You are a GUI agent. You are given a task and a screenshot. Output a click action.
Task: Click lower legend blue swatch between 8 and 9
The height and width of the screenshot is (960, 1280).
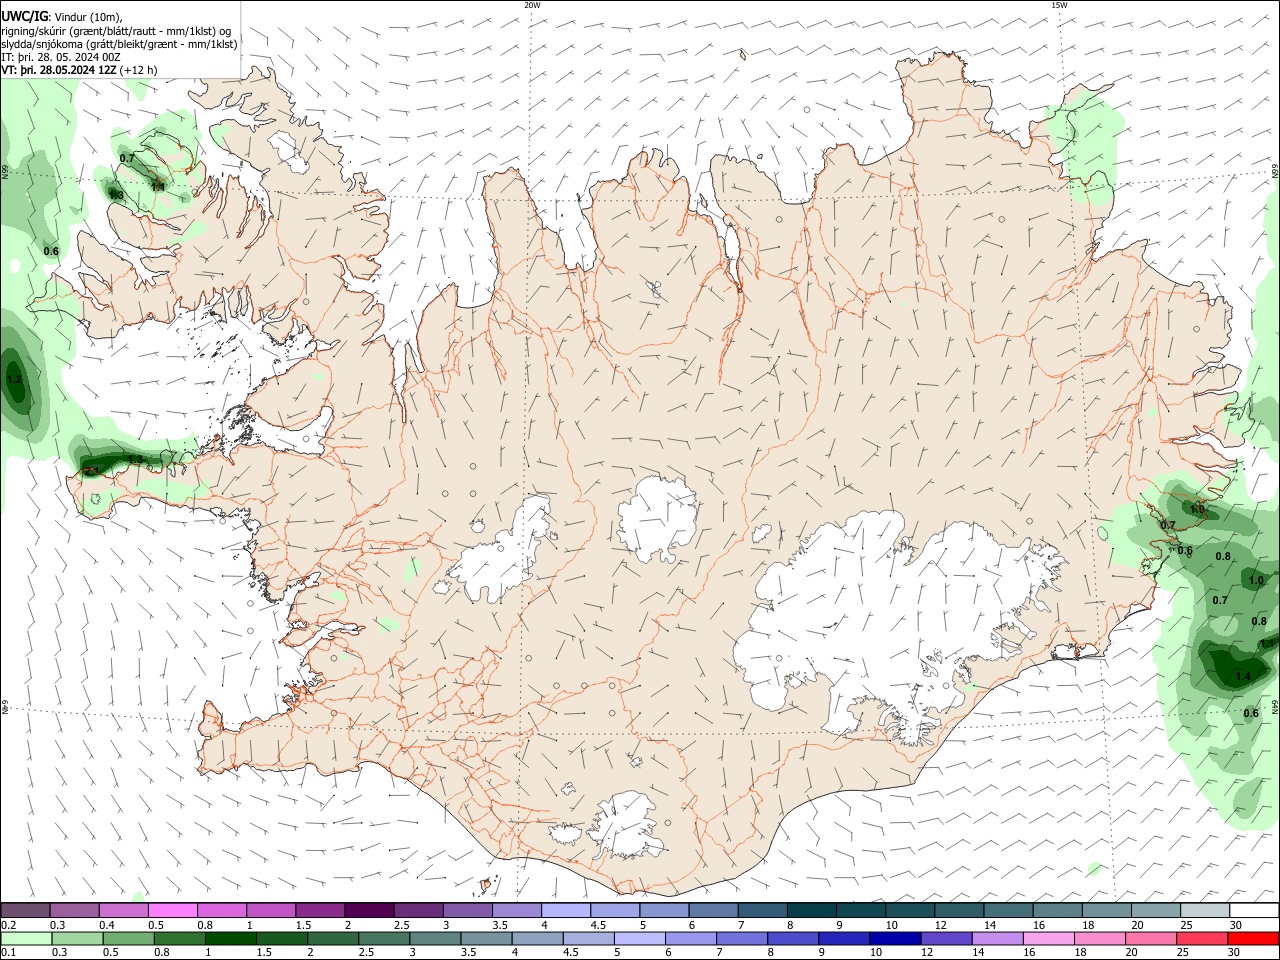(x=794, y=939)
